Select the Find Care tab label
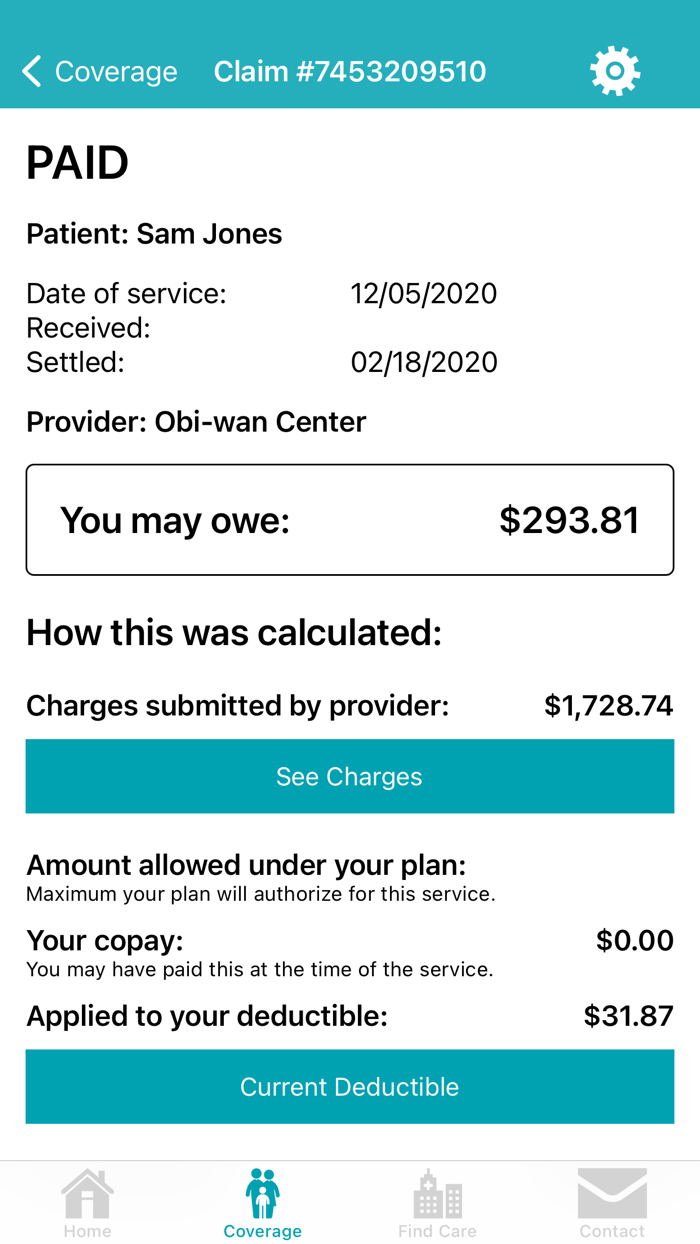700x1244 pixels. coord(437,1231)
